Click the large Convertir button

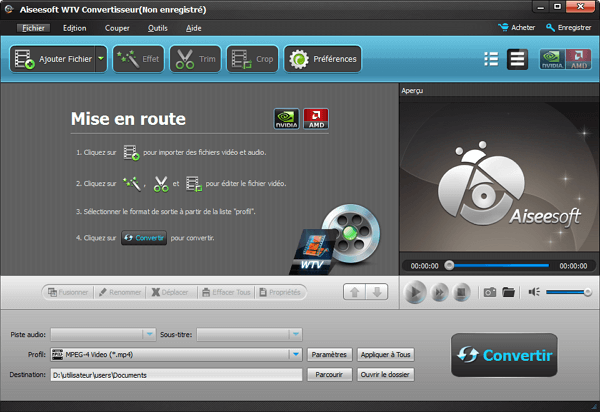coord(504,355)
